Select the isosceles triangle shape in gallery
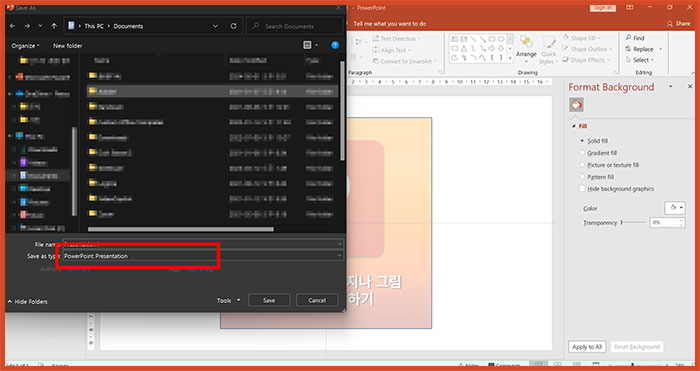700x371 pixels. coord(464,49)
